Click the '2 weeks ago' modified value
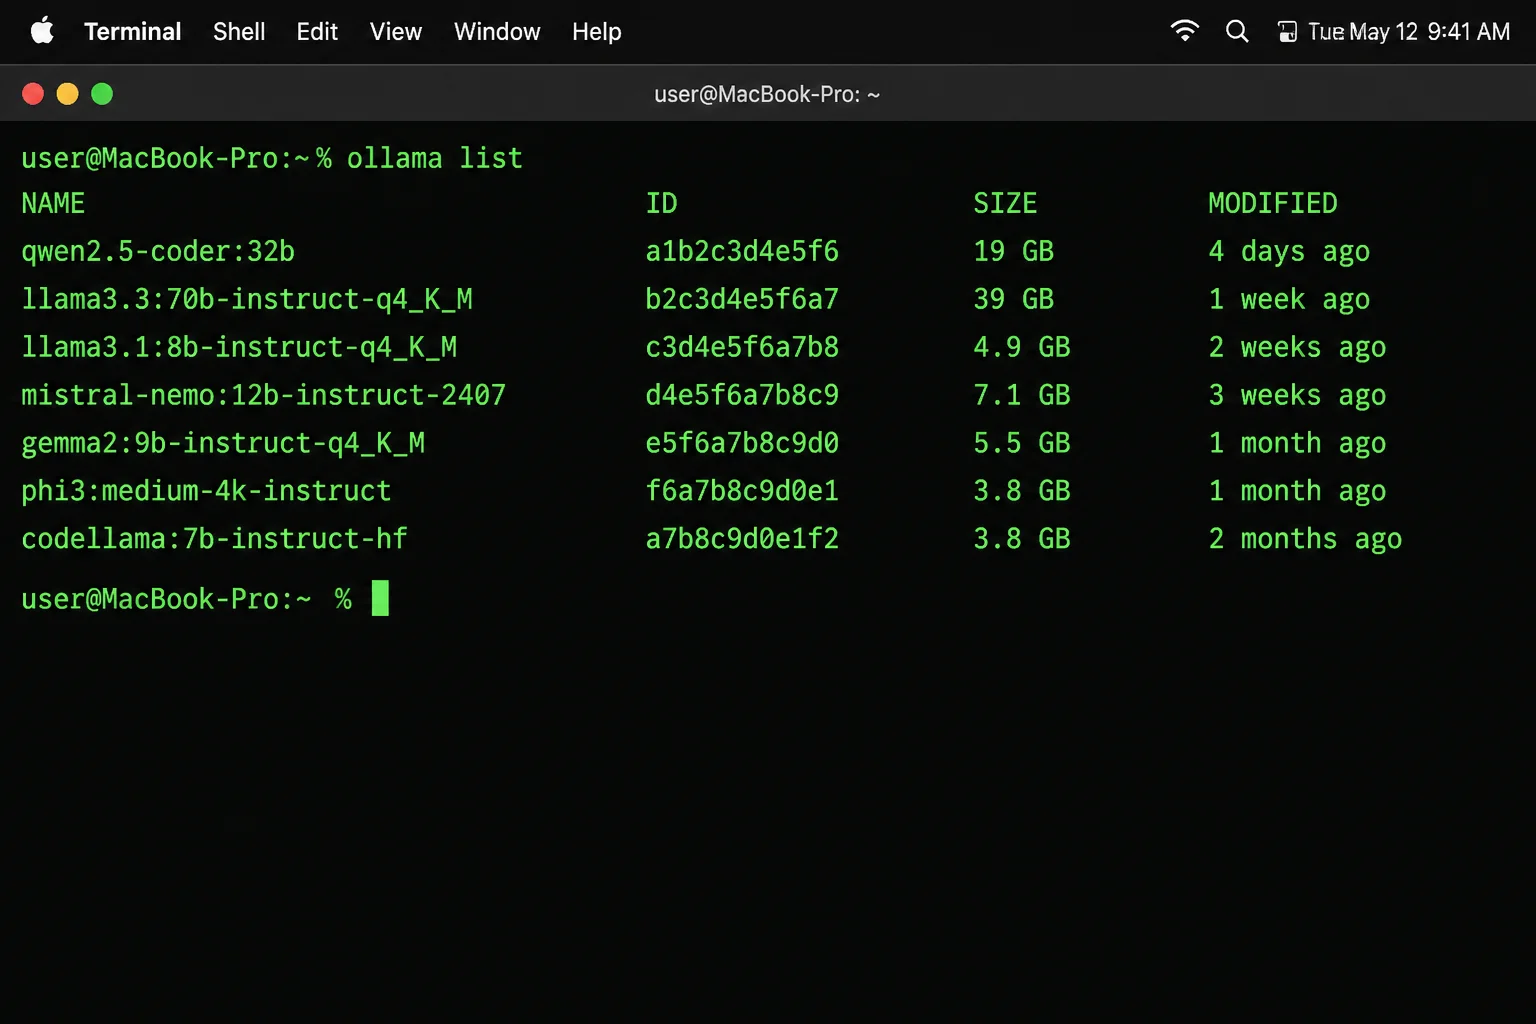The image size is (1536, 1024). coord(1297,347)
